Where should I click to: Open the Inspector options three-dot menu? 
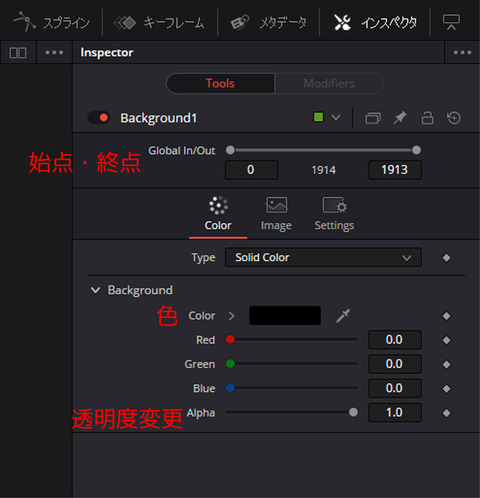click(x=462, y=52)
